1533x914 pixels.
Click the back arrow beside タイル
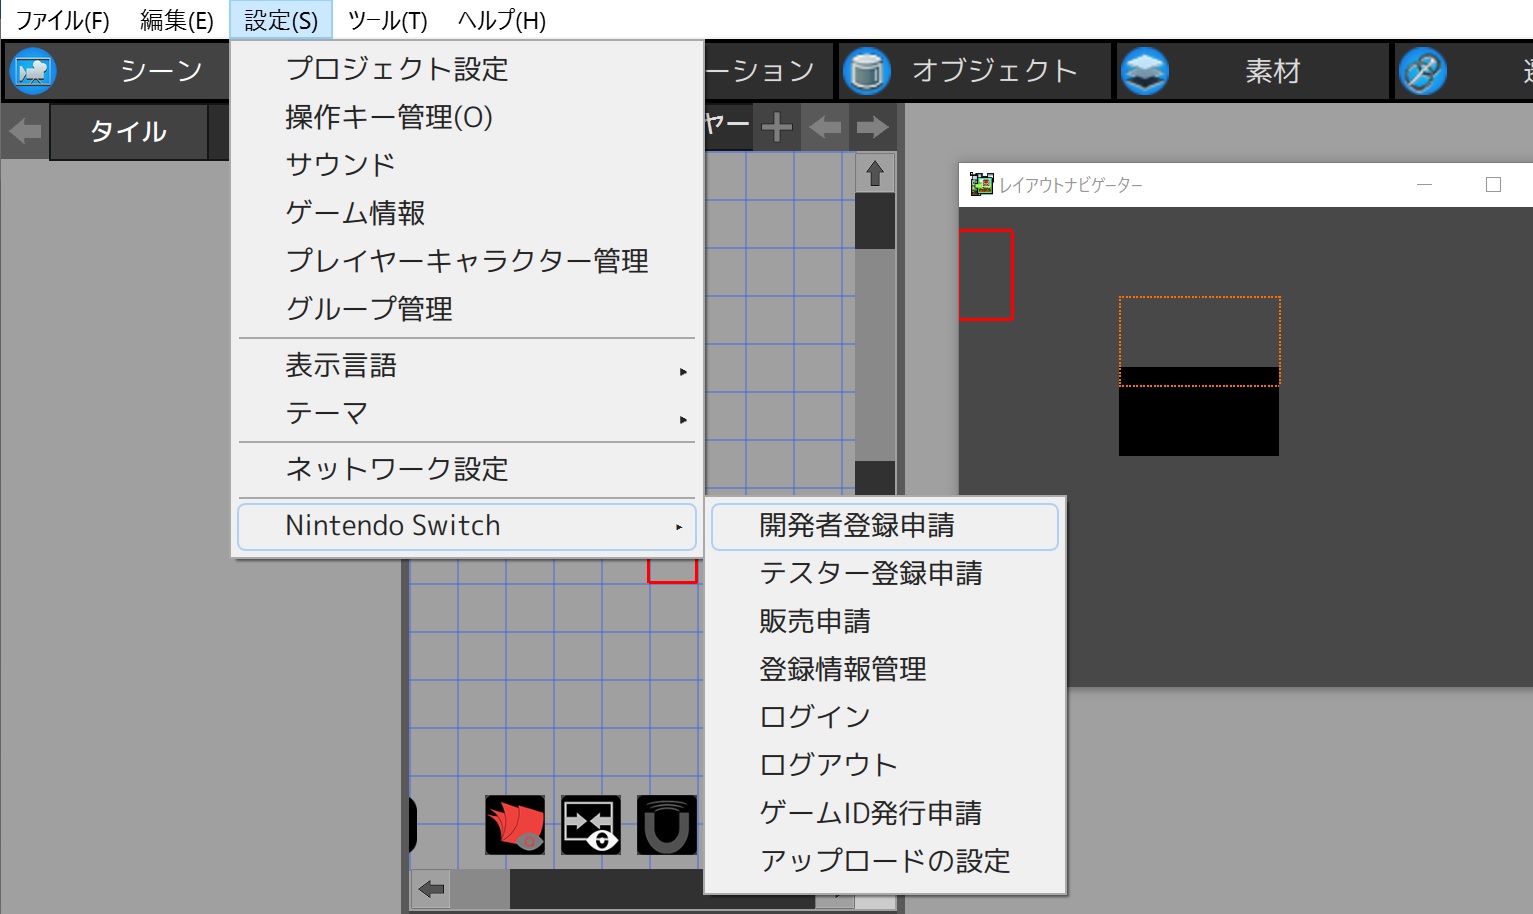click(25, 131)
